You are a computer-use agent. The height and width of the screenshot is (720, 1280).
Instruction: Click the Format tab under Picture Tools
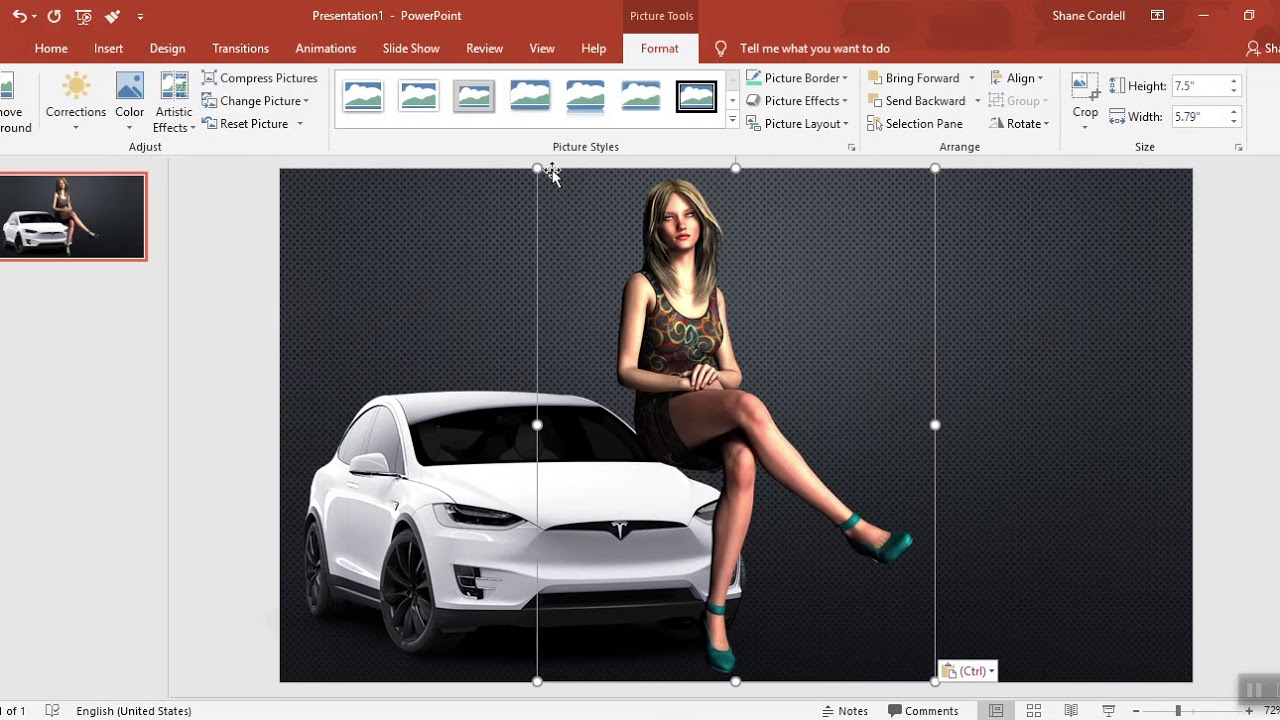[x=659, y=48]
